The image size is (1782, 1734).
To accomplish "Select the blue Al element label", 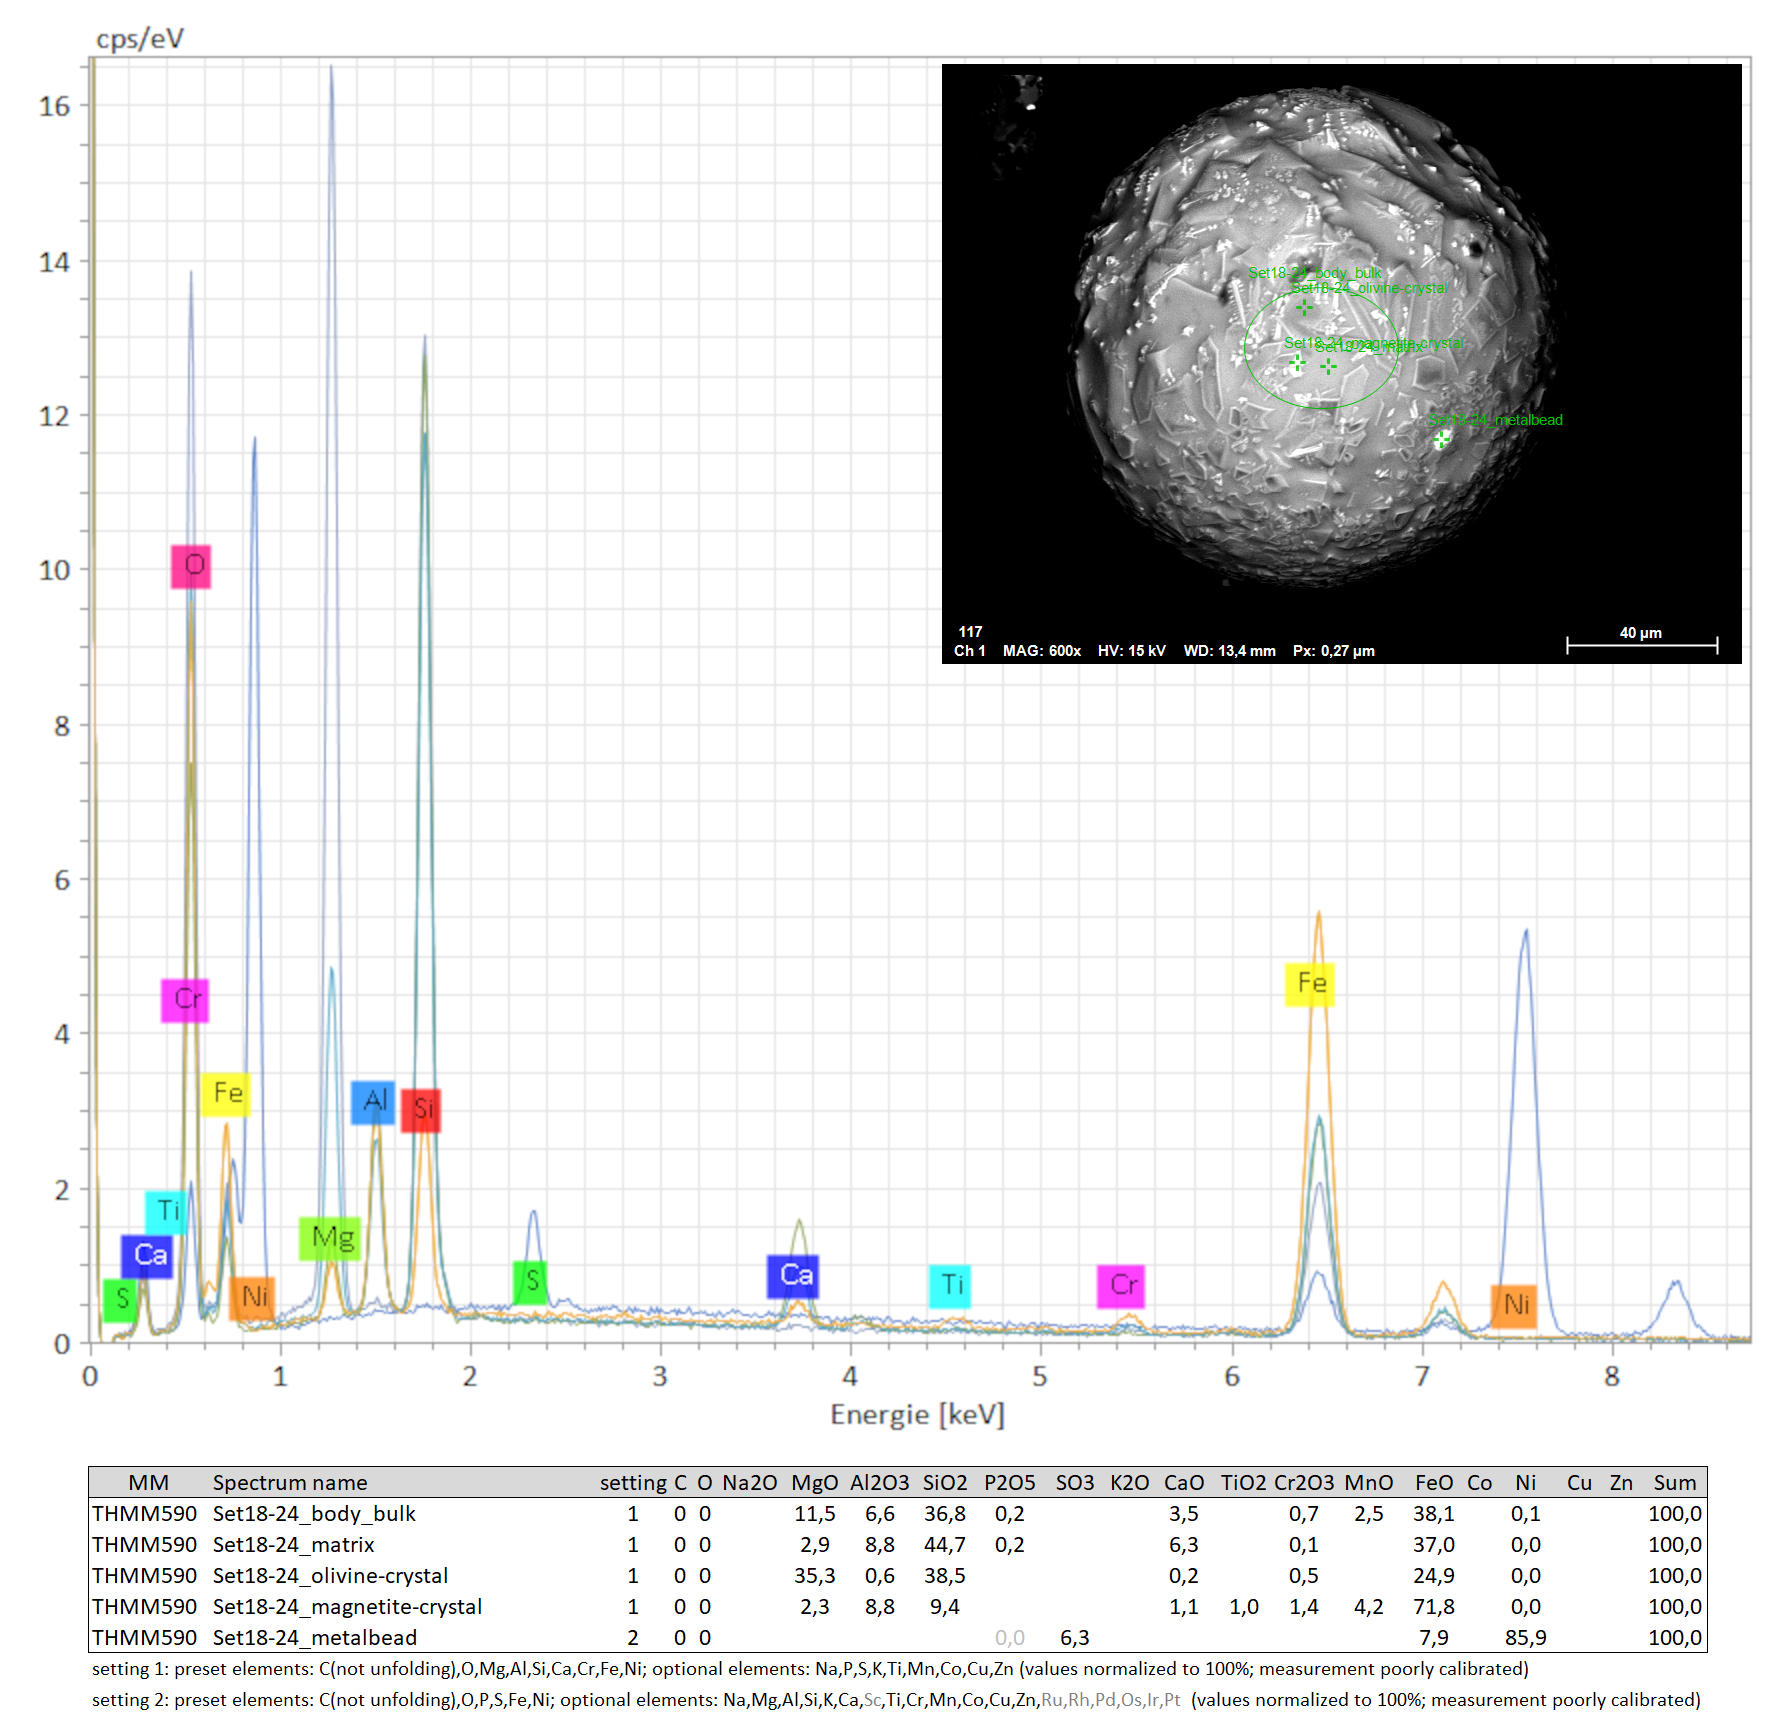I will (x=373, y=1102).
